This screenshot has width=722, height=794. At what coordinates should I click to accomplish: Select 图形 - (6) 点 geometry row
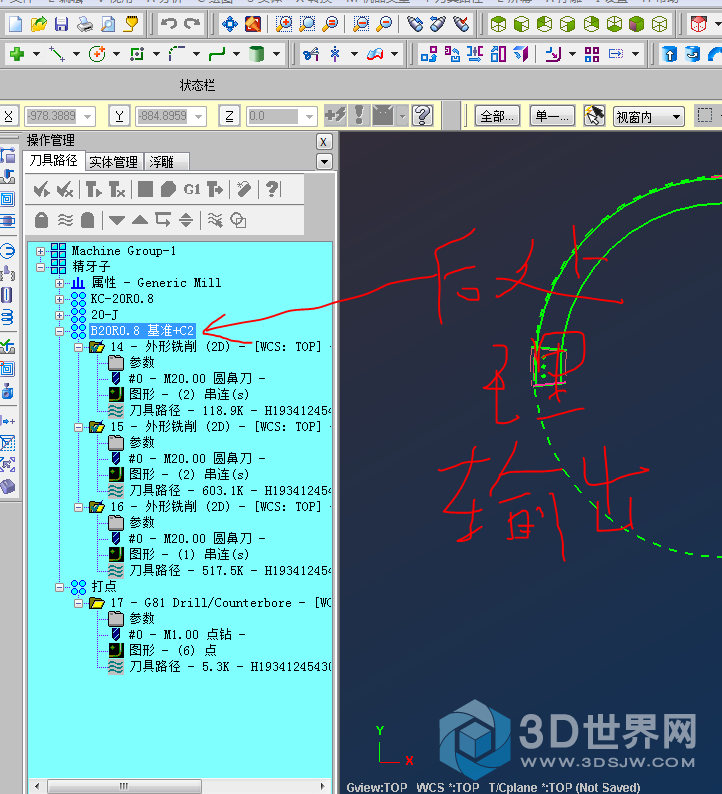pos(173,651)
